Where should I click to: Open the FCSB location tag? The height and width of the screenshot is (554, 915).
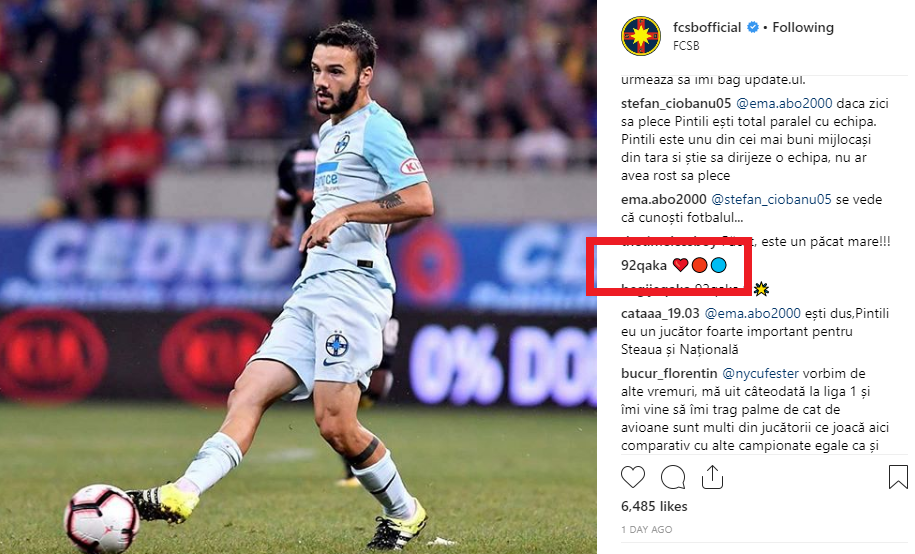[x=686, y=46]
